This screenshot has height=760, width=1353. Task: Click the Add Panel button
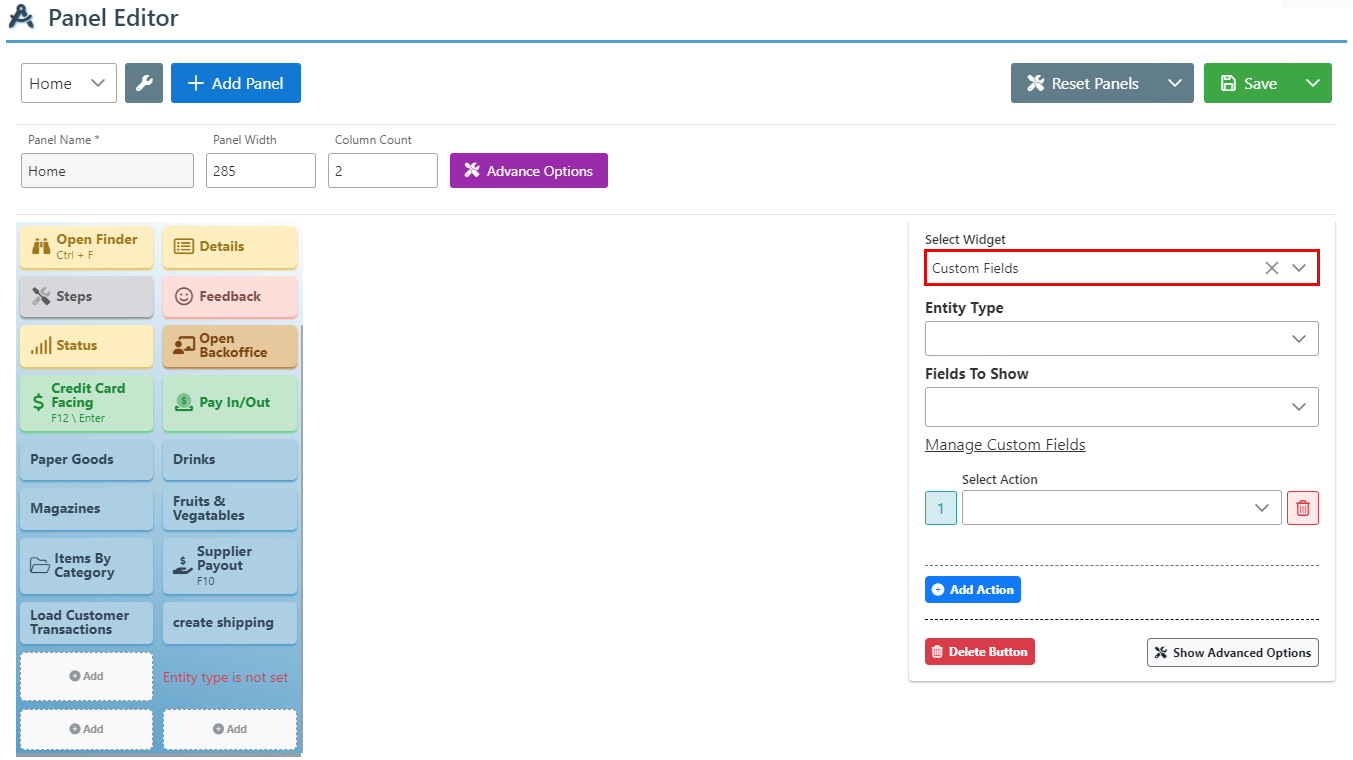236,83
